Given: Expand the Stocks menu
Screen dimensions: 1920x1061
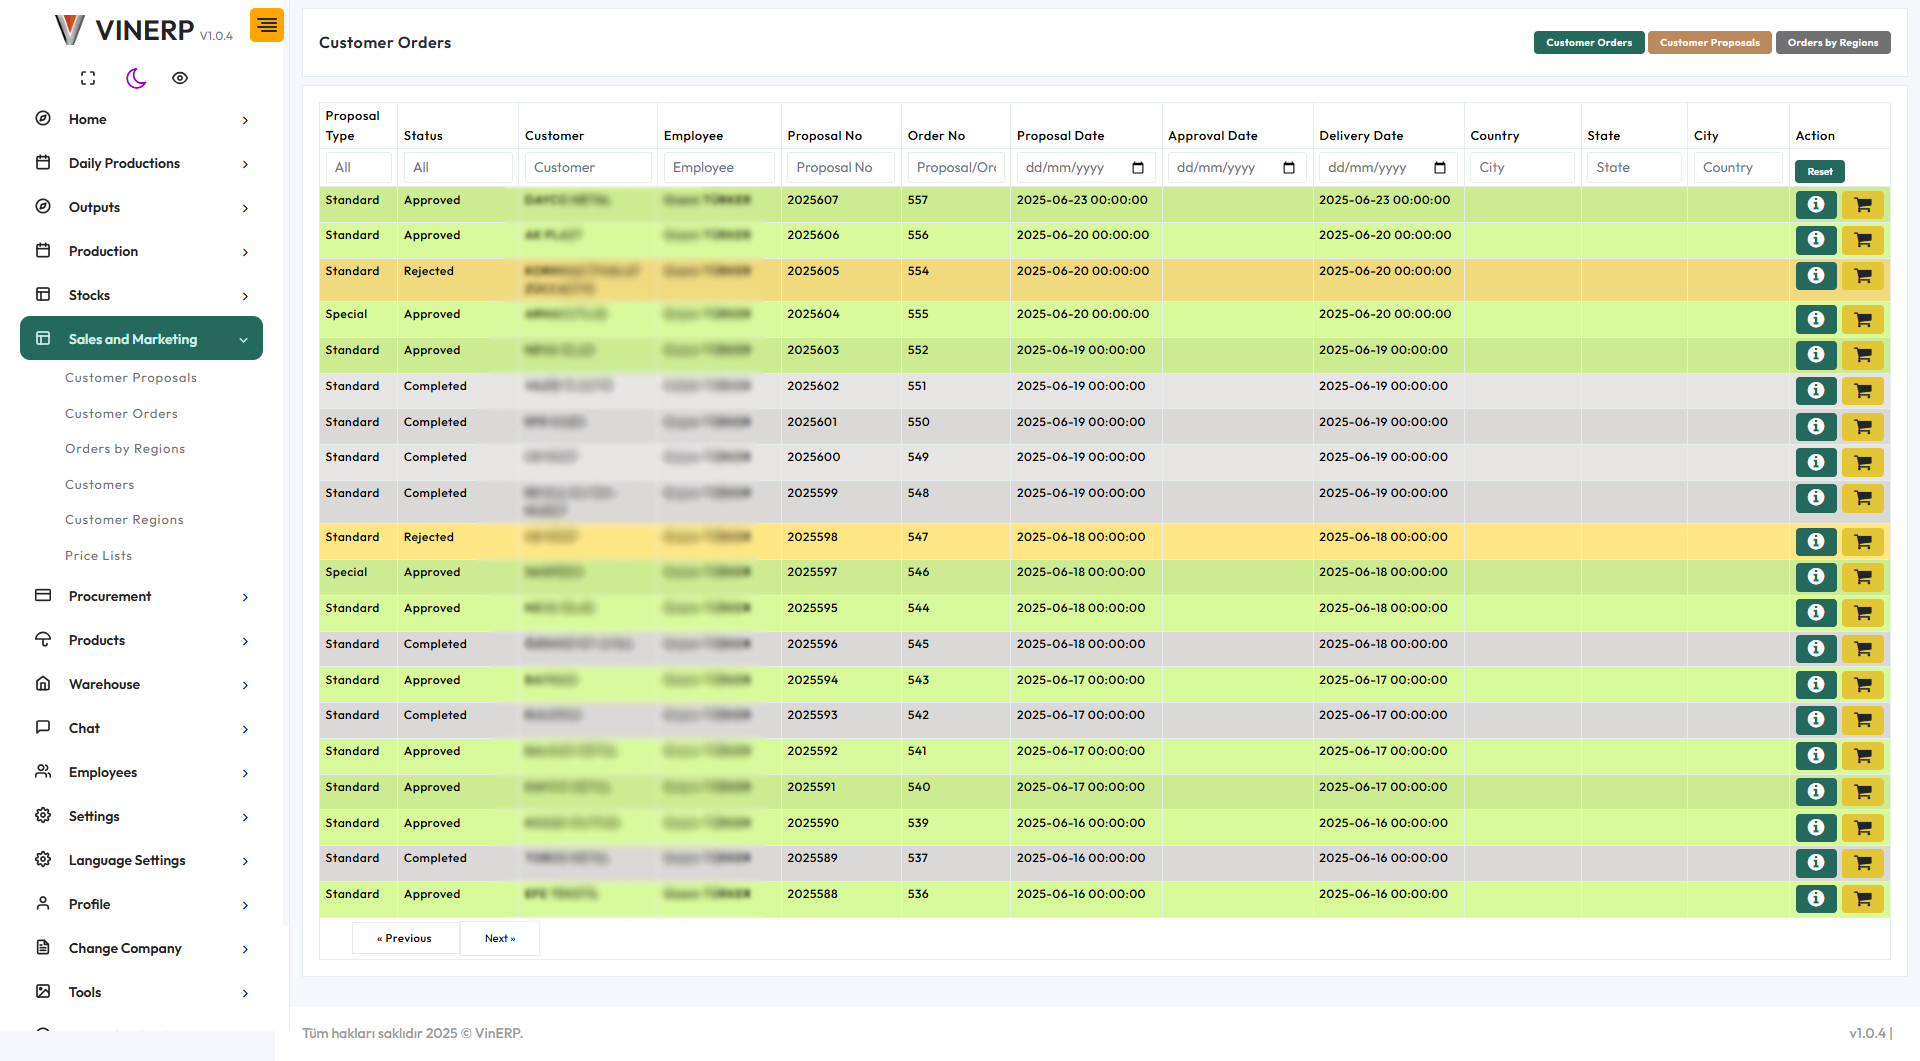Looking at the screenshot, I should [141, 295].
